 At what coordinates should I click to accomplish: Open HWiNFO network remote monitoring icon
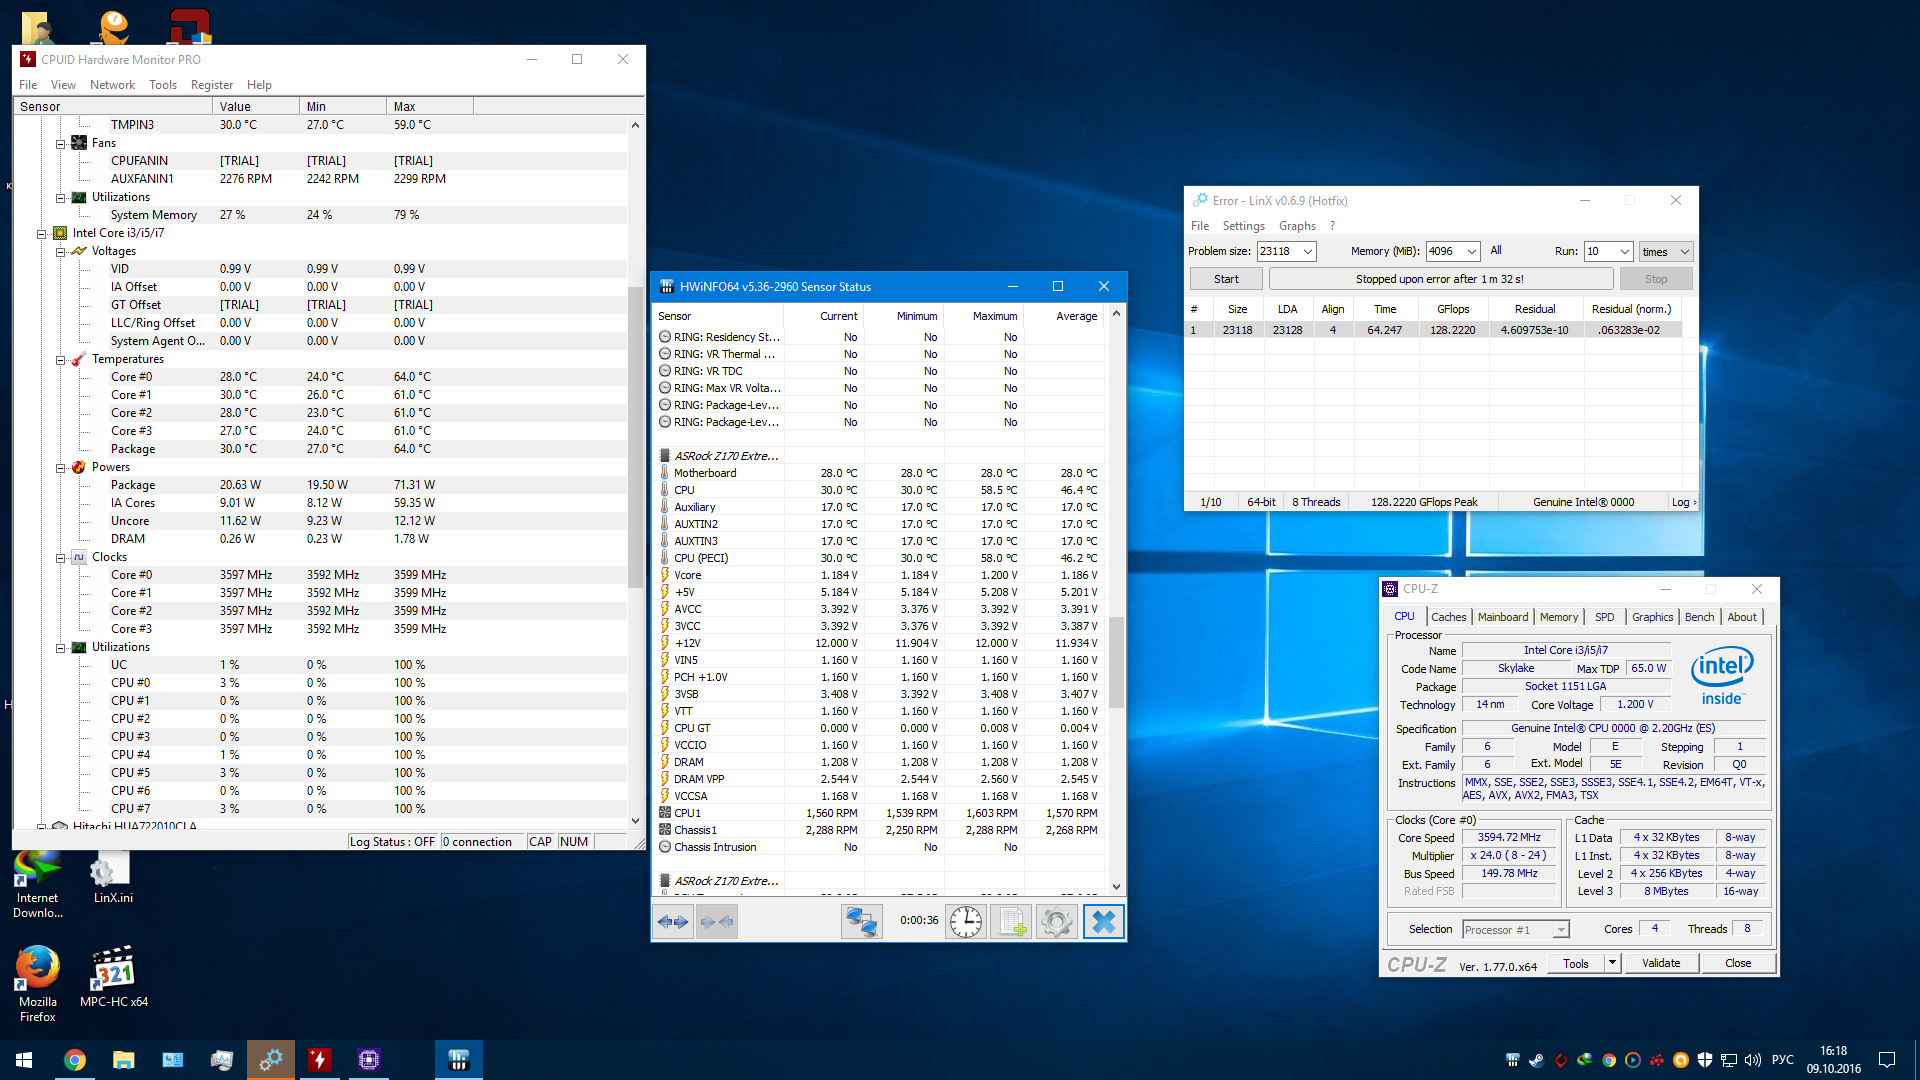point(861,922)
